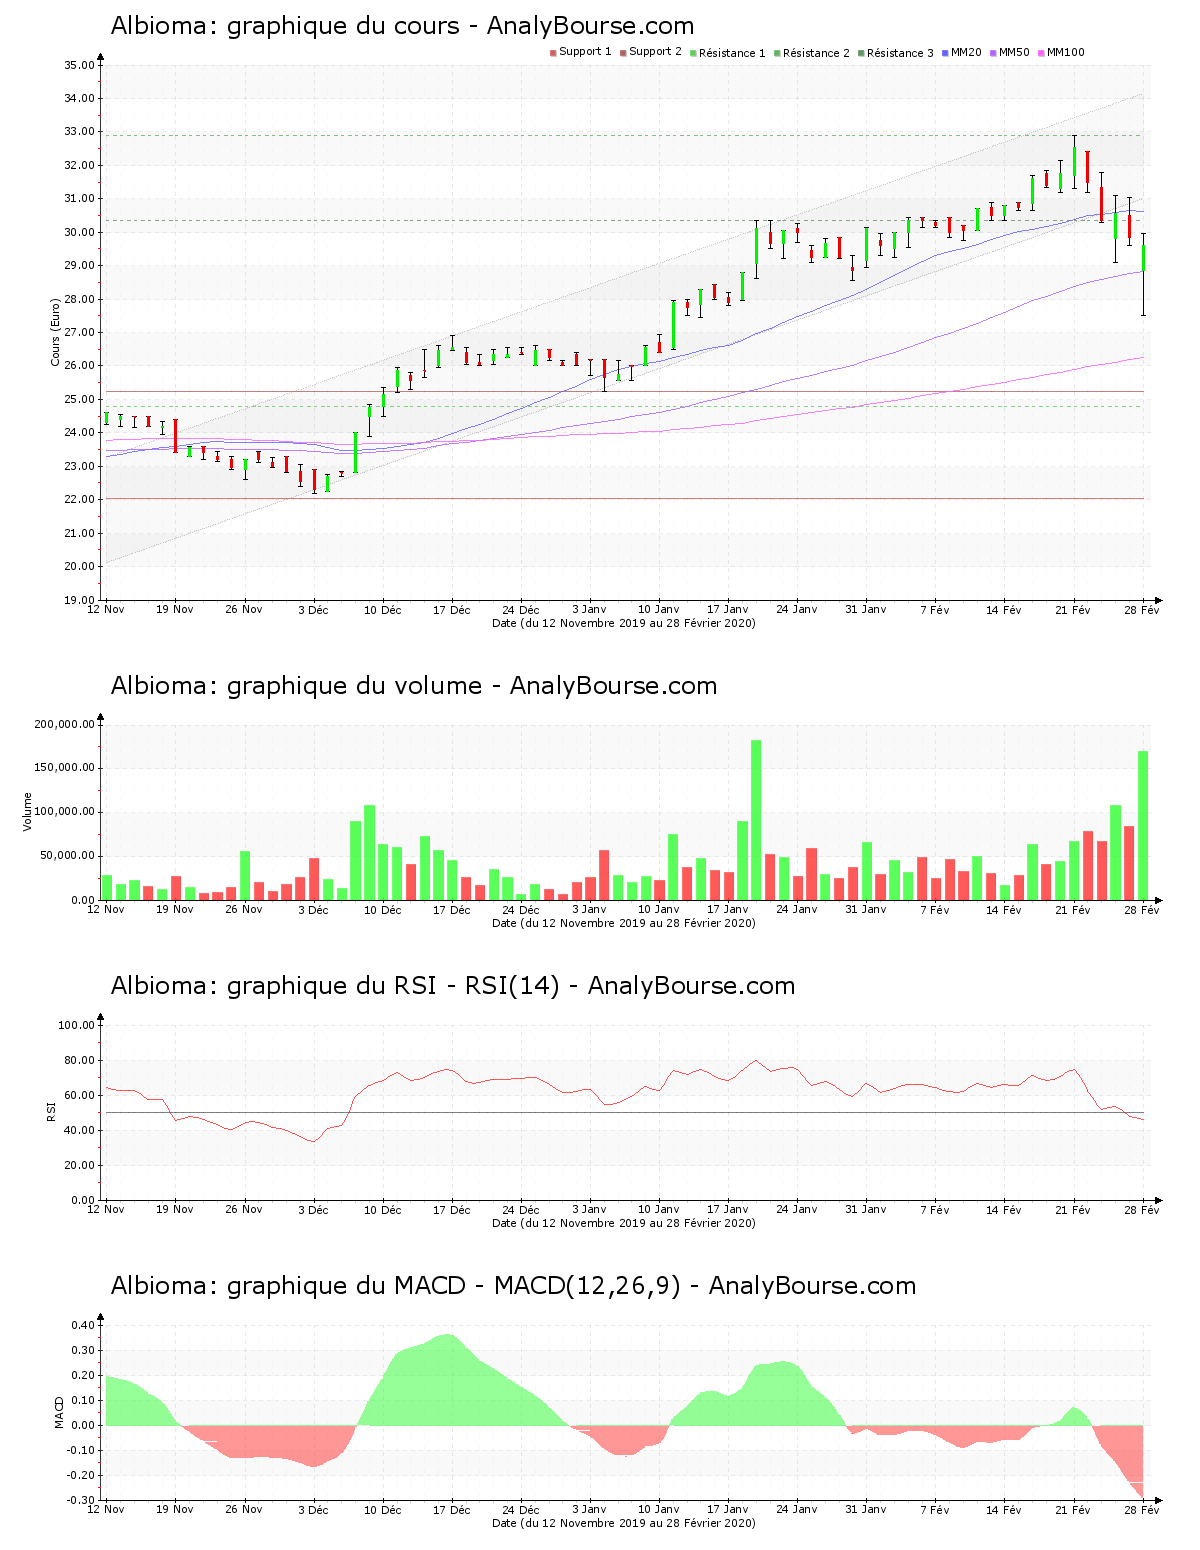Click the 19.00 value on price axis
This screenshot has height=1550, width=1200.
[x=79, y=600]
